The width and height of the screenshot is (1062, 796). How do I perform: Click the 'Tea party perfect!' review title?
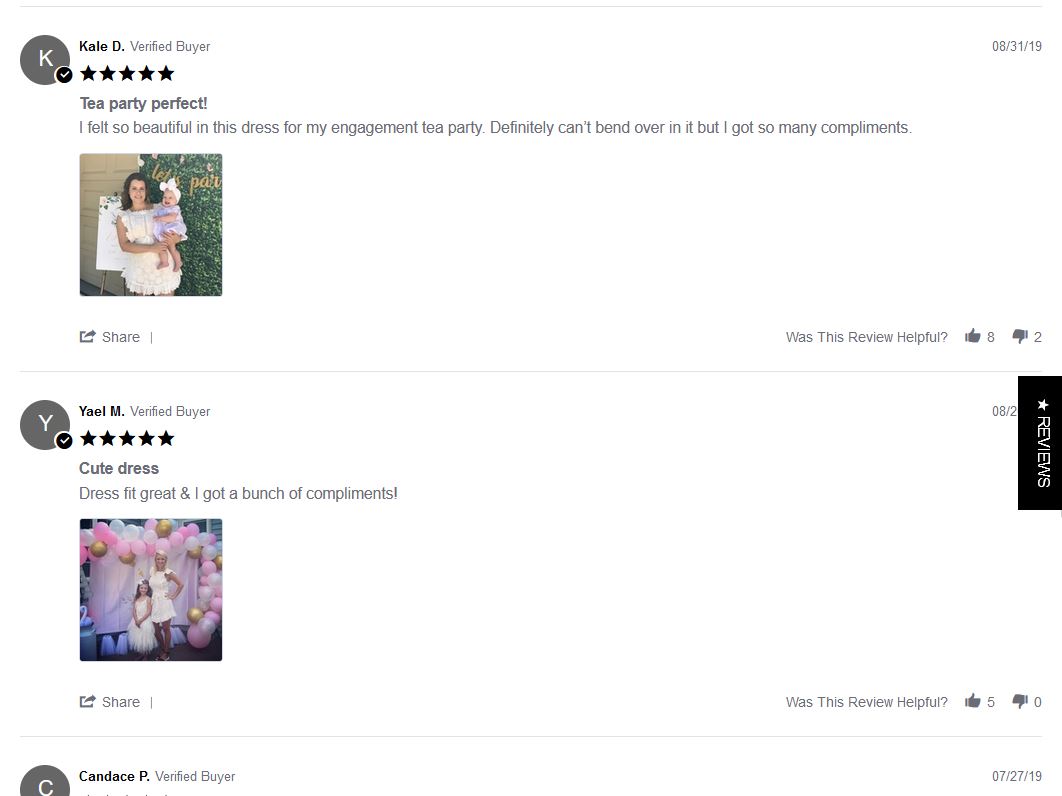click(x=144, y=103)
